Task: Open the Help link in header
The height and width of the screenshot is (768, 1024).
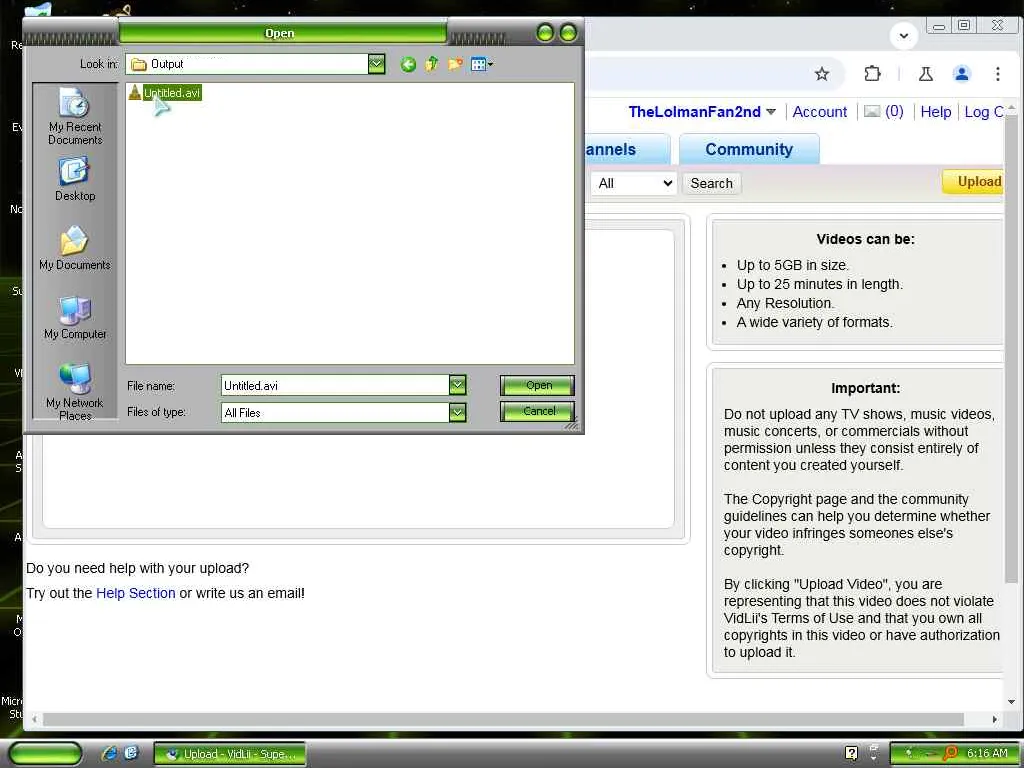Action: (x=935, y=112)
